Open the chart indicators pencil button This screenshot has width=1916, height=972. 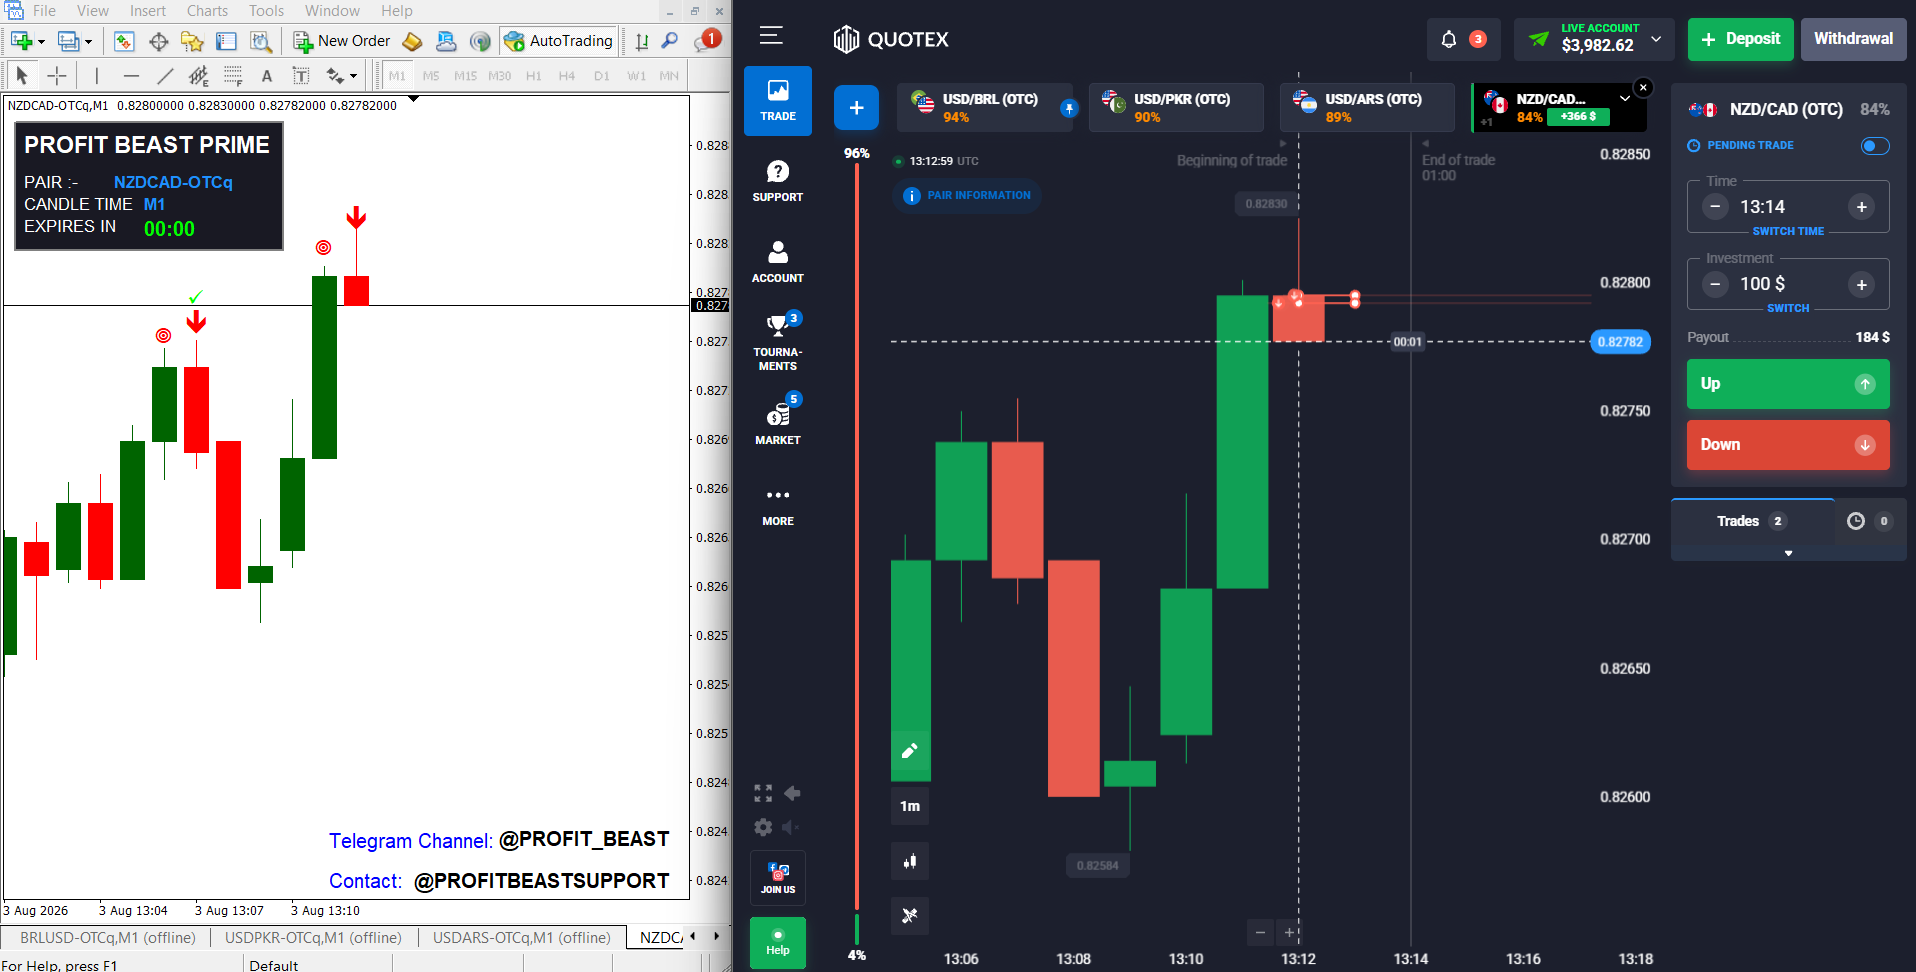910,751
